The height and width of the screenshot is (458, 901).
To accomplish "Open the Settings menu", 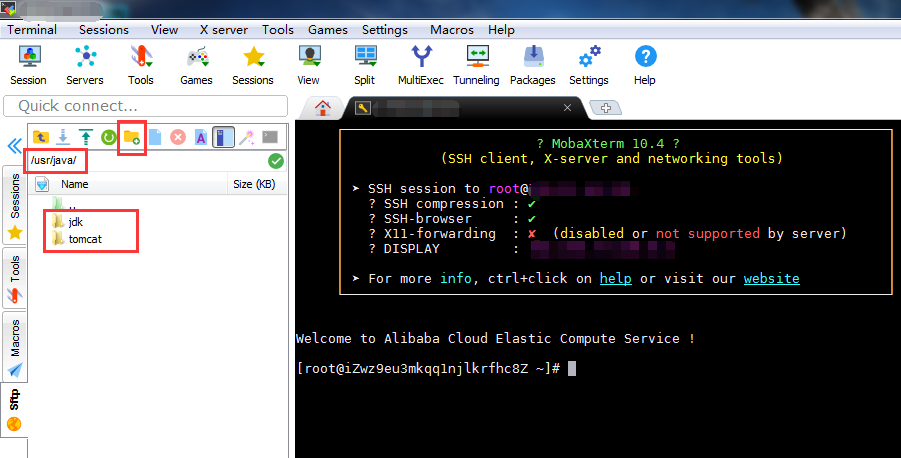I will pos(385,29).
